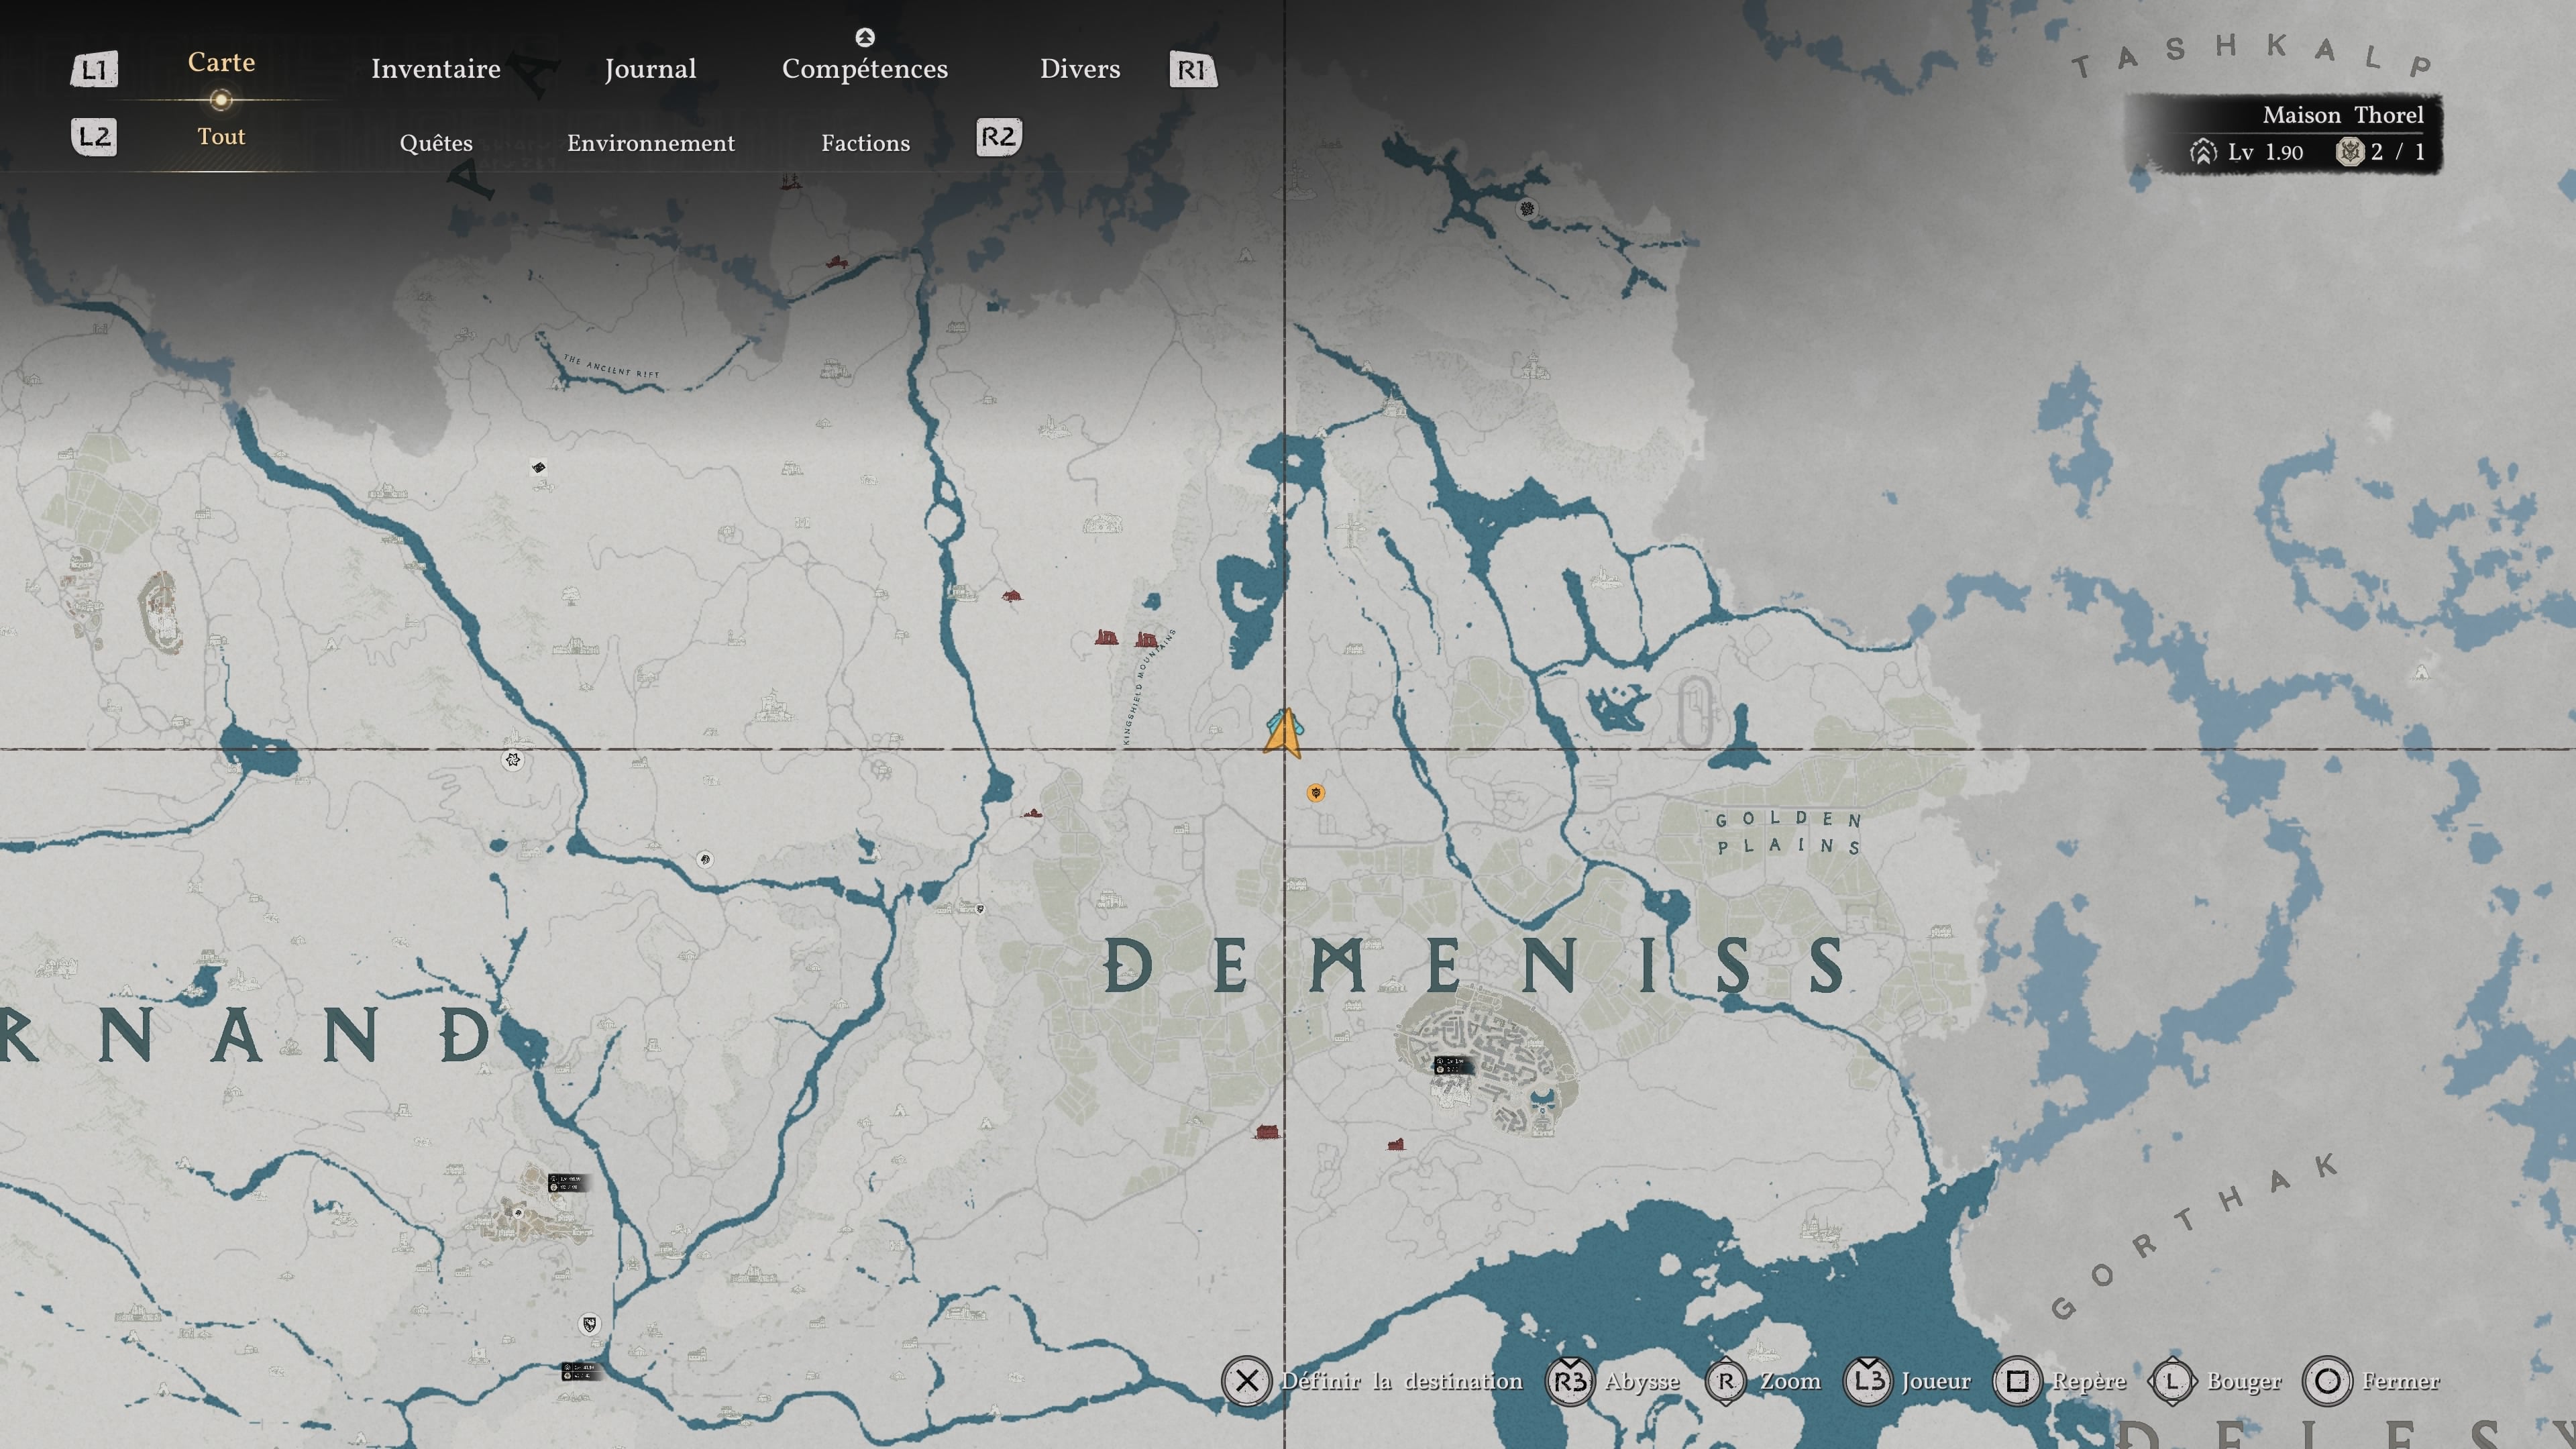The height and width of the screenshot is (1449, 2576).
Task: Click the TASHKALP region label
Action: click(2251, 56)
